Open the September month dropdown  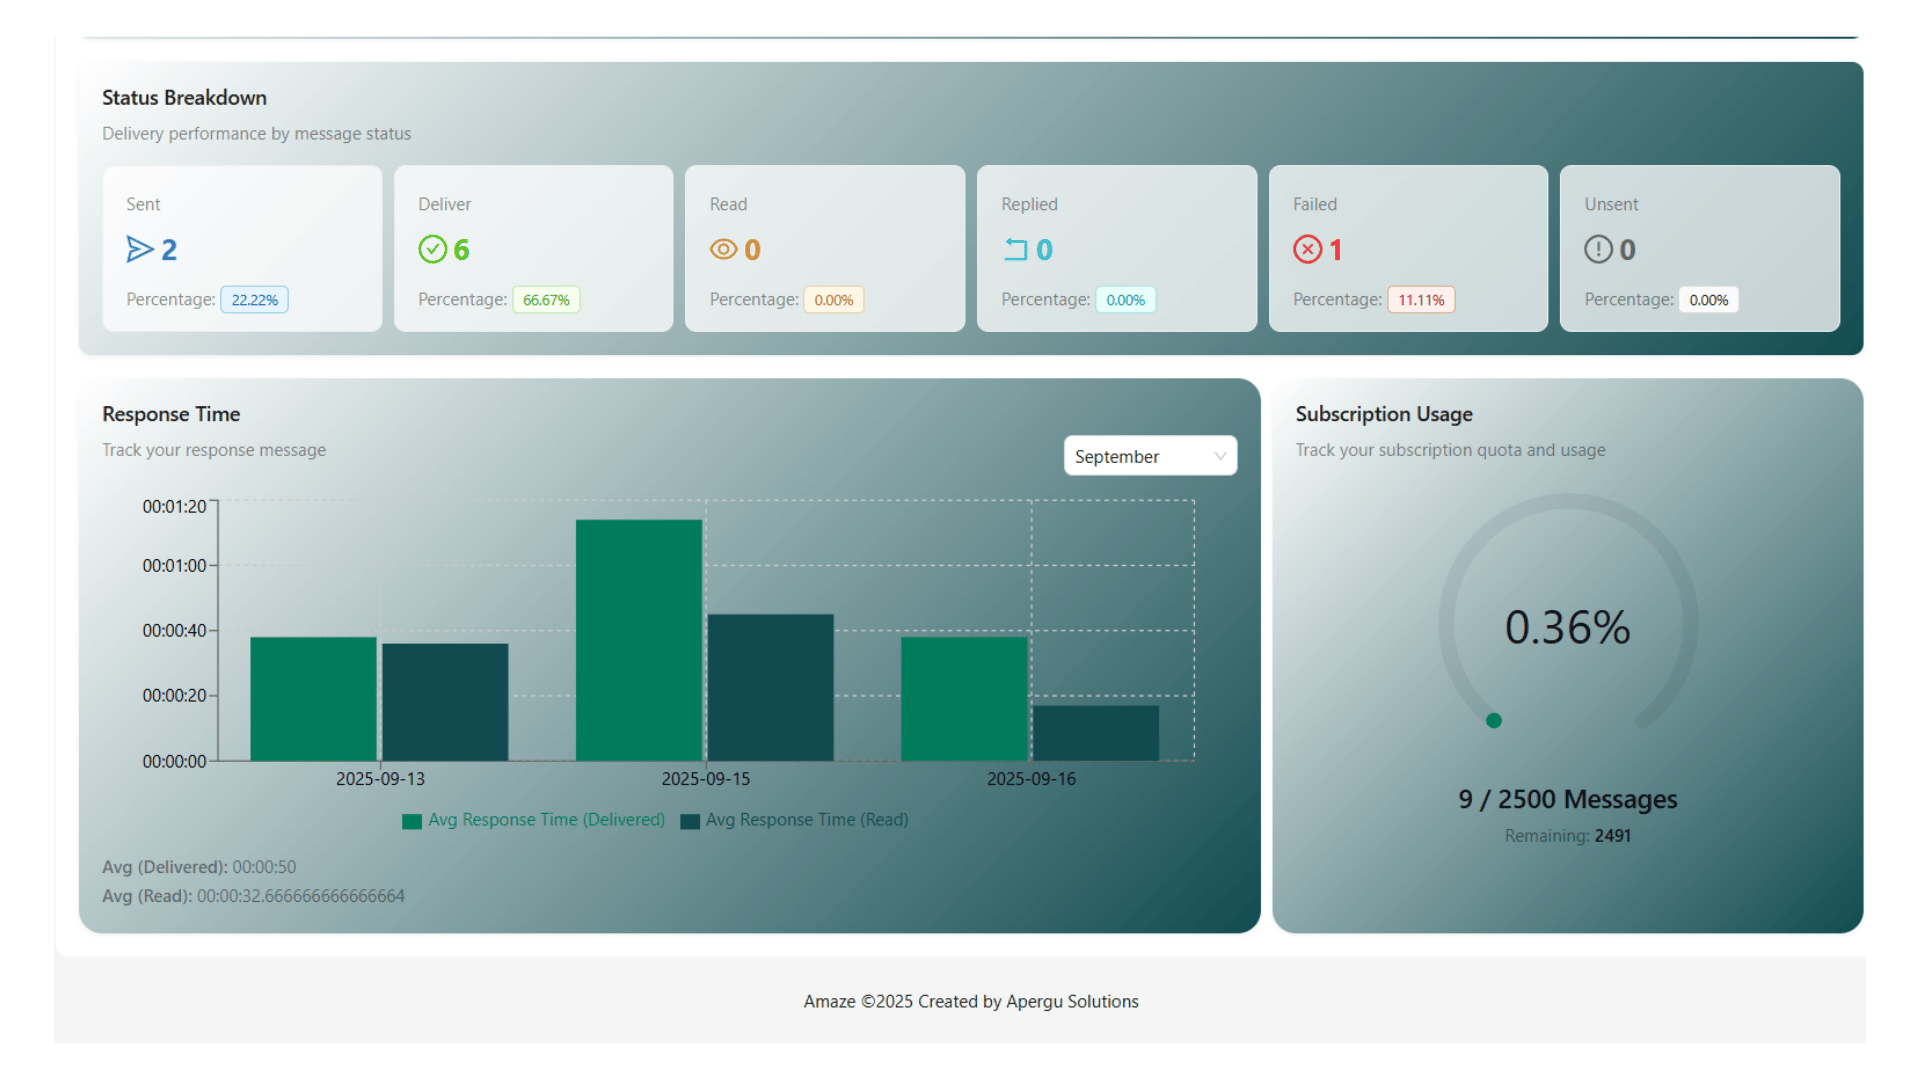(x=1139, y=456)
